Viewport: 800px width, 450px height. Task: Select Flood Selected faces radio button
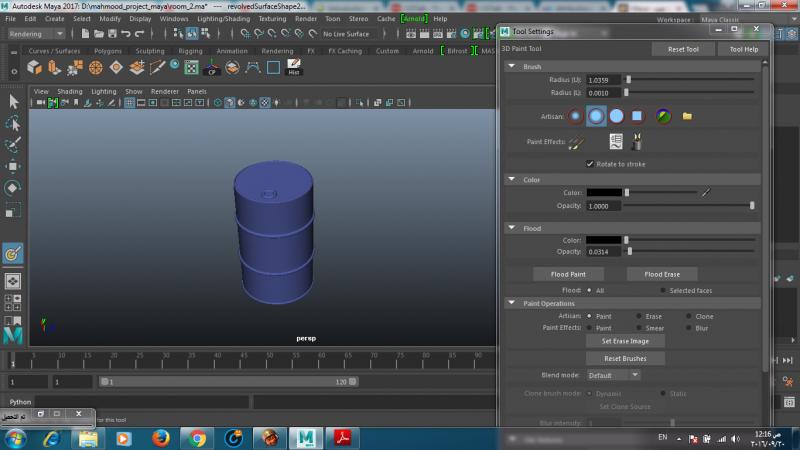[x=663, y=290]
